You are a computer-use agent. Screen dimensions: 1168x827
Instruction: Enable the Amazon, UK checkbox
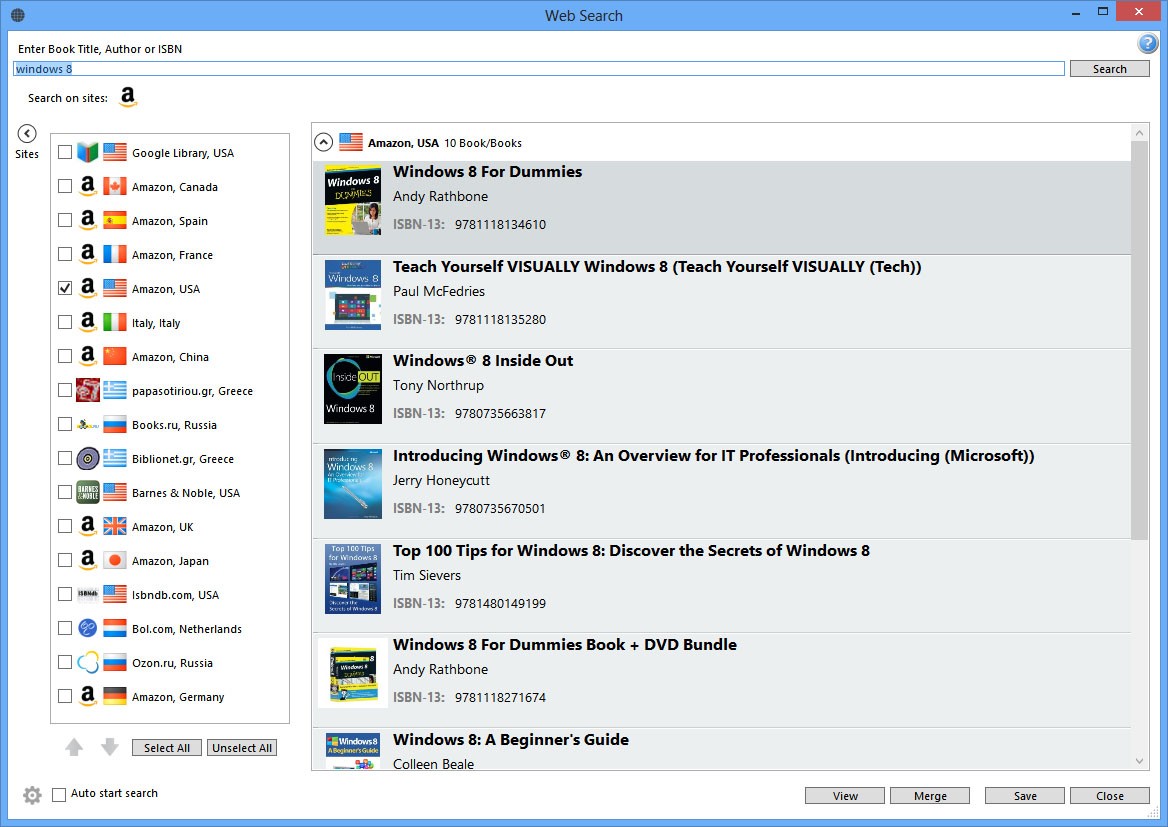tap(65, 527)
